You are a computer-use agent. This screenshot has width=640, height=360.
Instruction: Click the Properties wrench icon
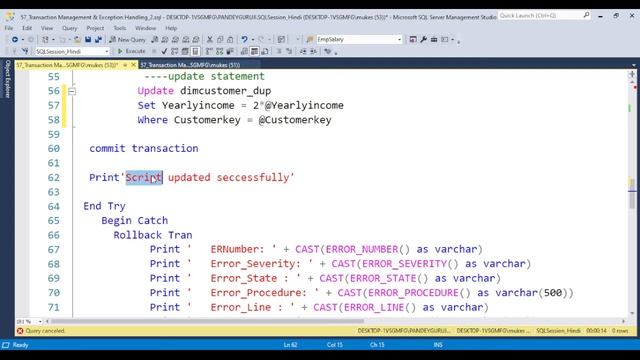(x=423, y=39)
